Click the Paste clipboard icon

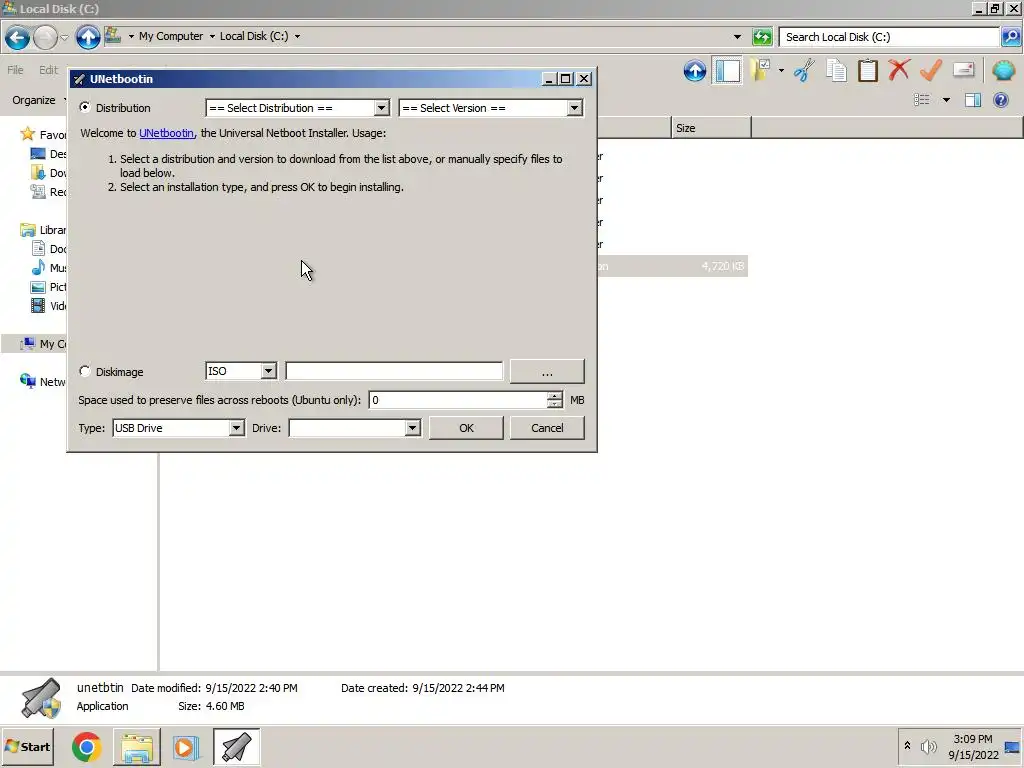click(x=868, y=70)
